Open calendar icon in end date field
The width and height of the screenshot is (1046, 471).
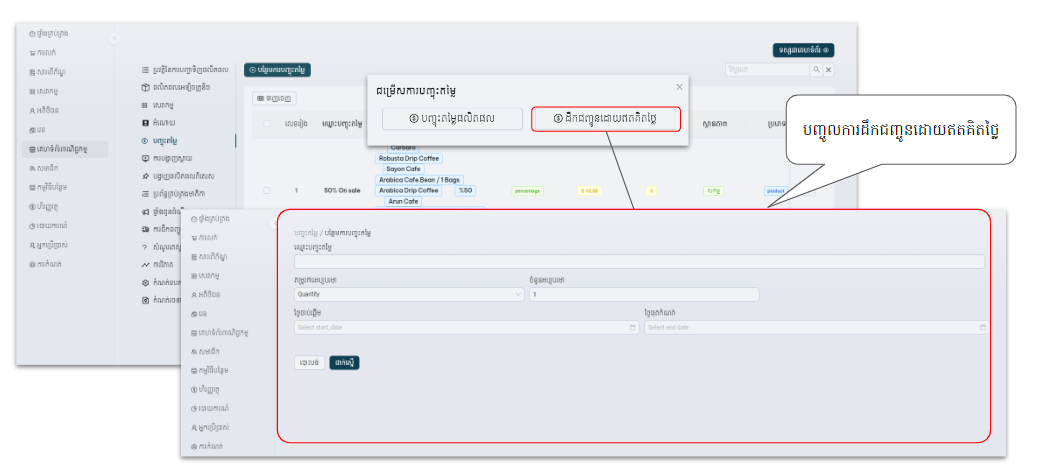(983, 327)
